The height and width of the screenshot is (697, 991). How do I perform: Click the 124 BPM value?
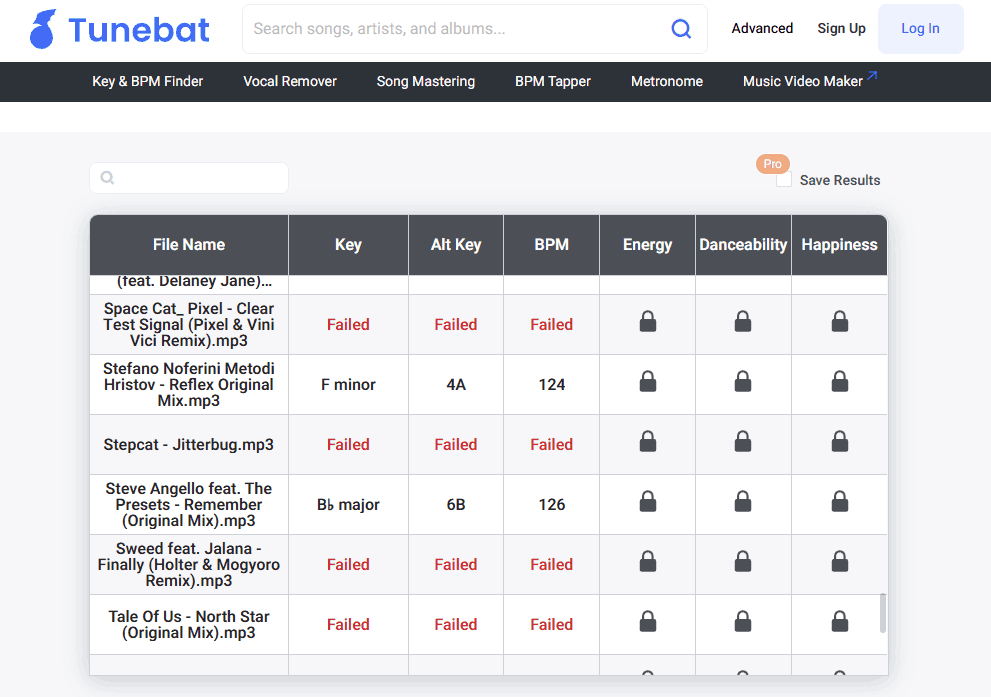coord(551,384)
